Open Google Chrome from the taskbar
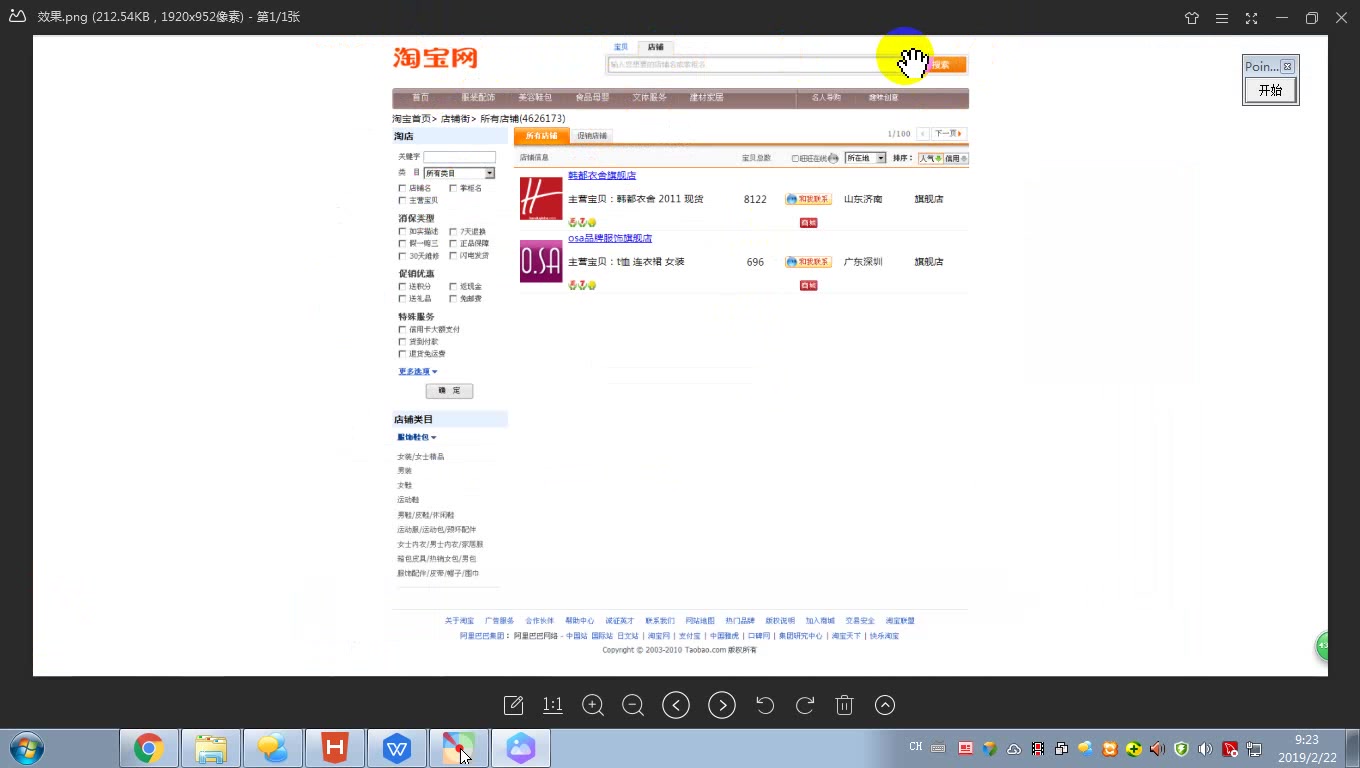Image resolution: width=1360 pixels, height=768 pixels. click(x=149, y=748)
